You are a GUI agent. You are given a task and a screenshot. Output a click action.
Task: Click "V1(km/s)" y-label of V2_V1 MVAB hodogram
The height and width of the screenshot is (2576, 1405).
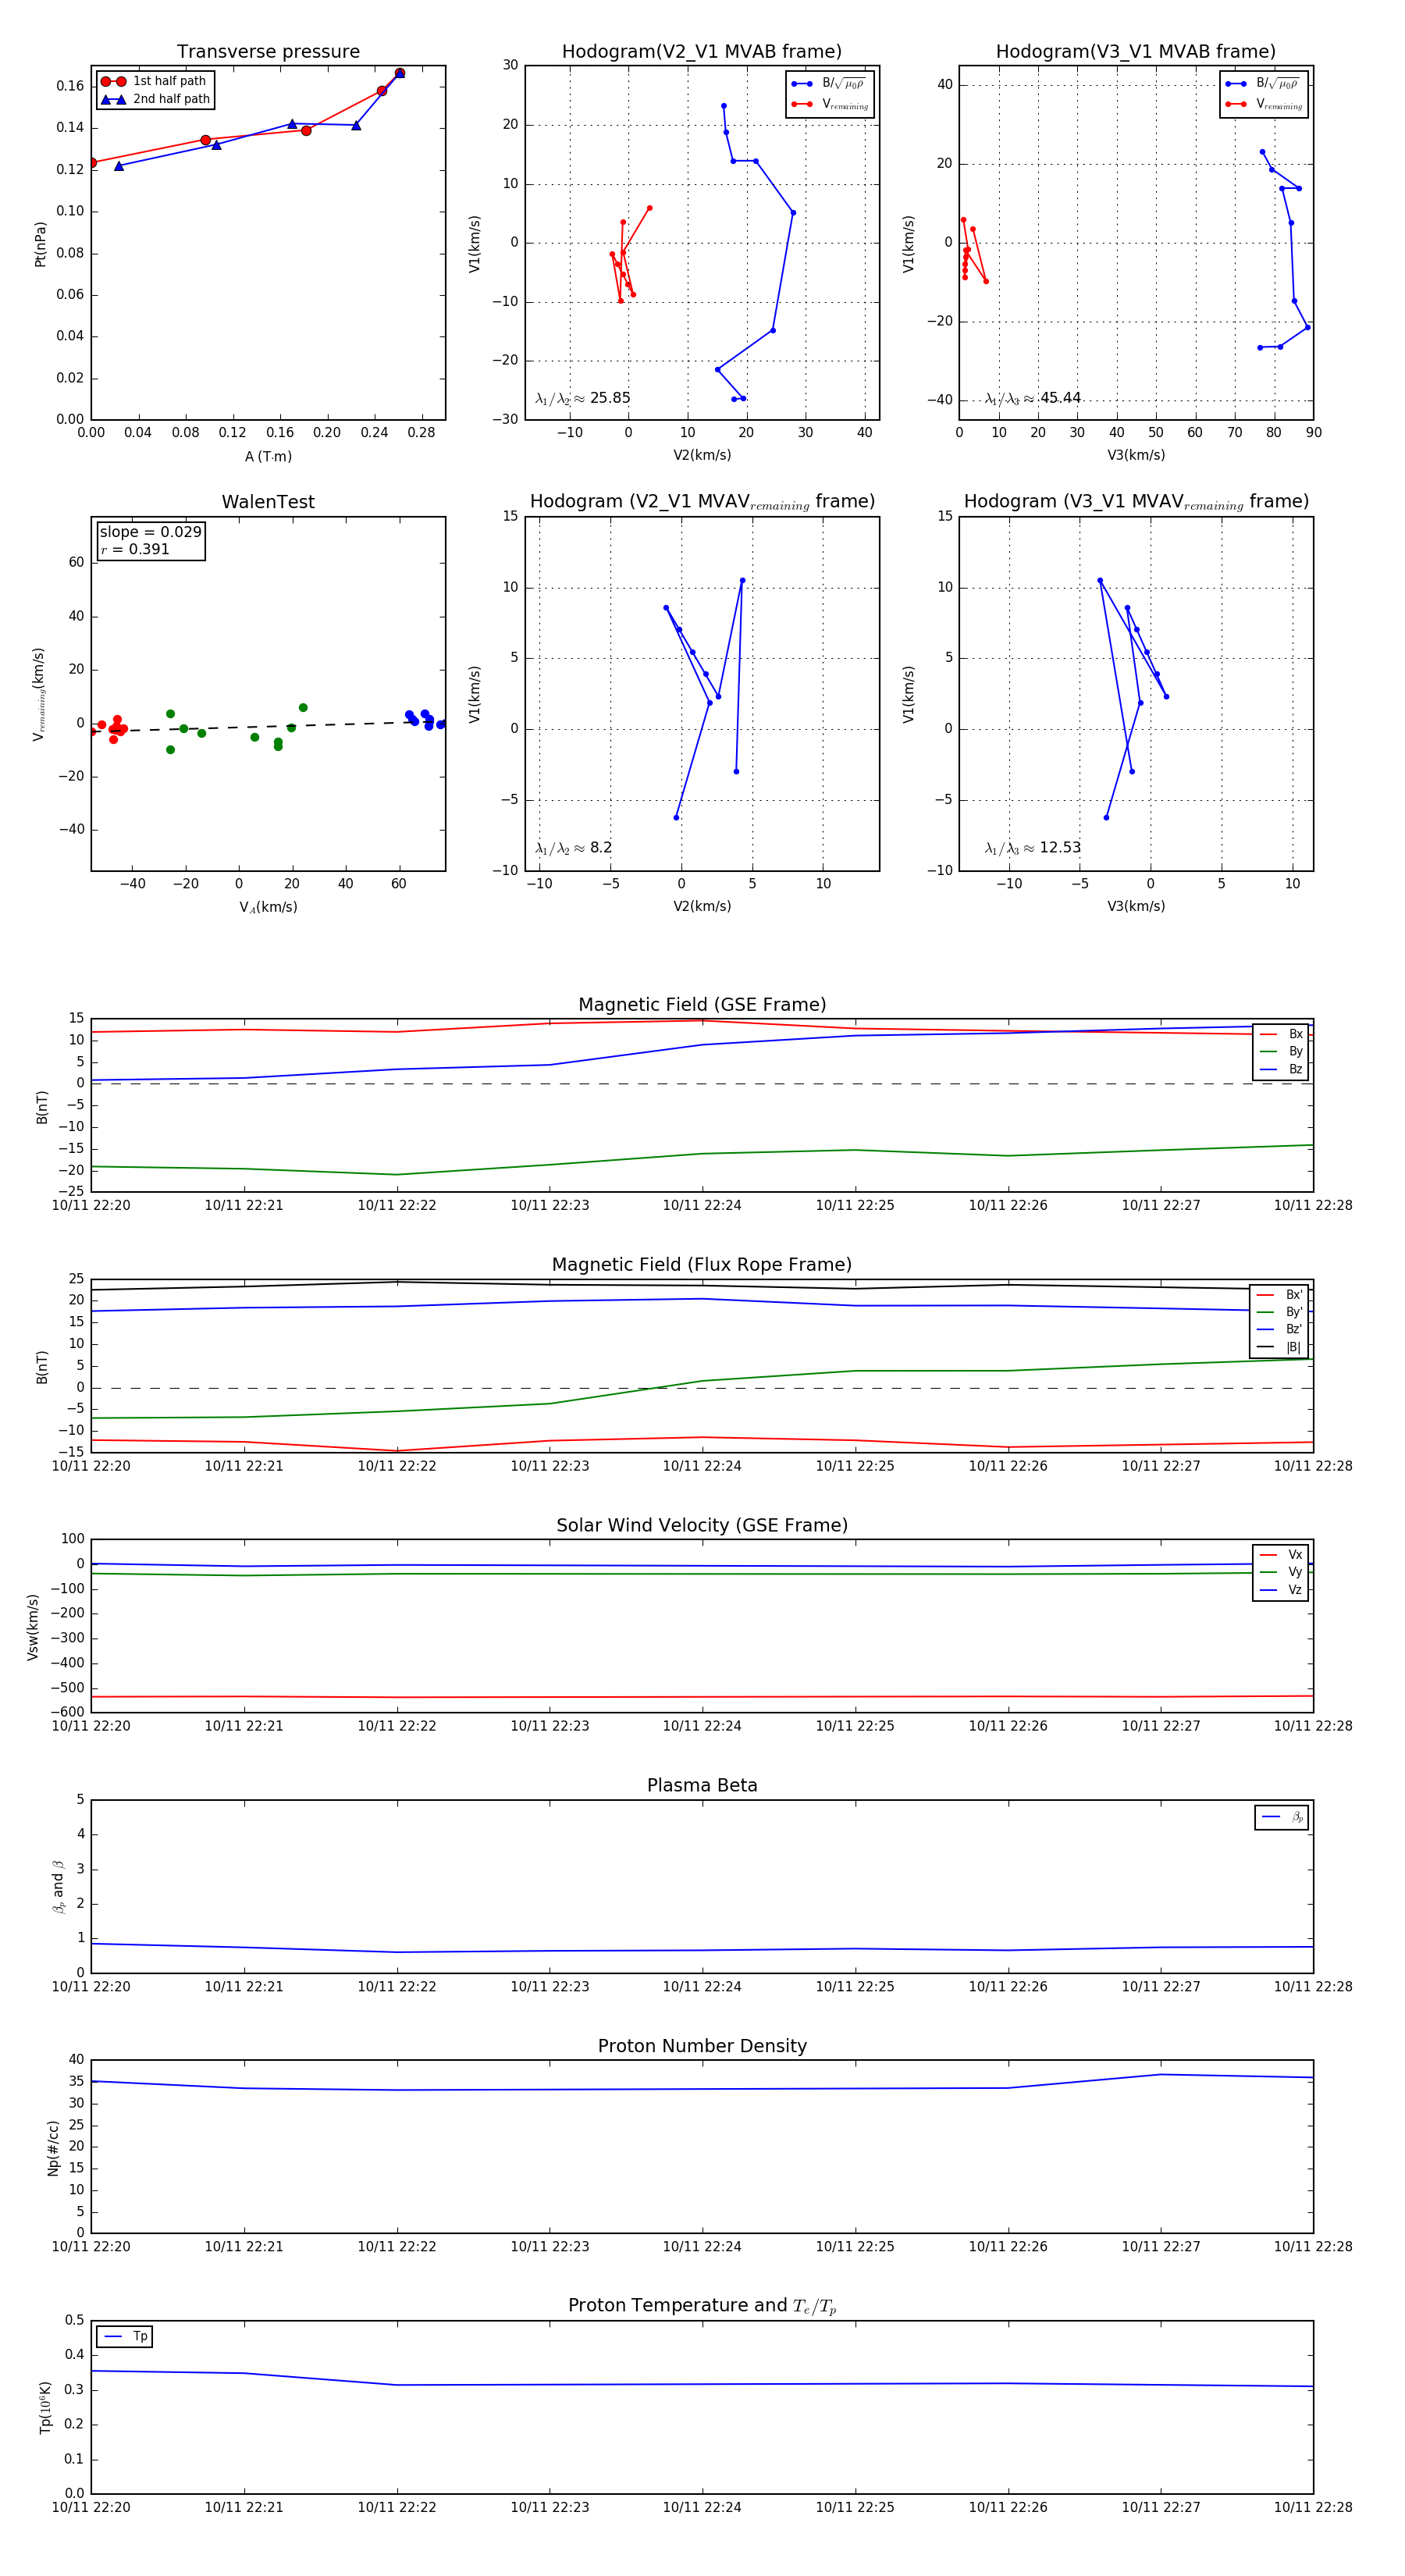tap(474, 244)
